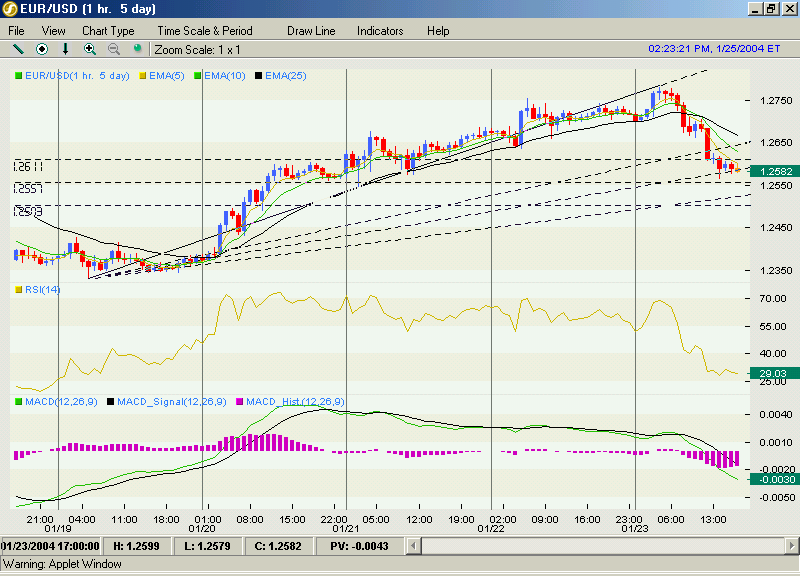The height and width of the screenshot is (576, 800).
Task: Click the horizontal scrollbar track
Action: coord(603,546)
